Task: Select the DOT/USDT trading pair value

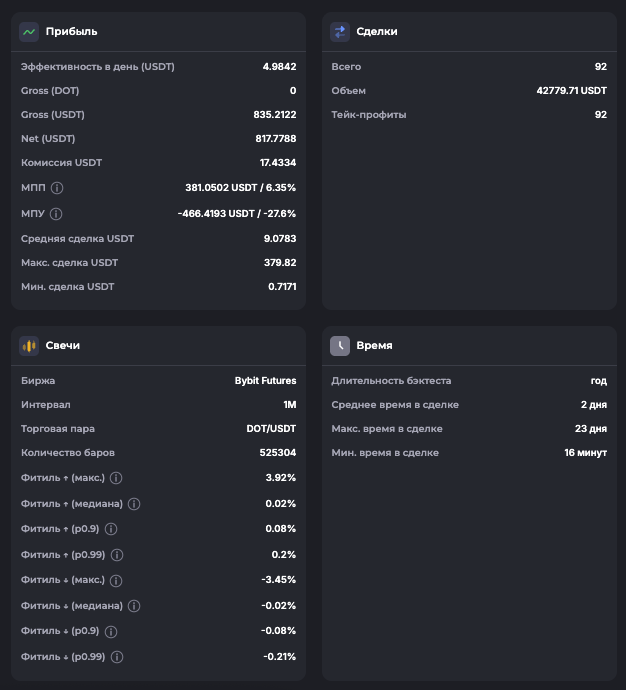Action: click(271, 429)
